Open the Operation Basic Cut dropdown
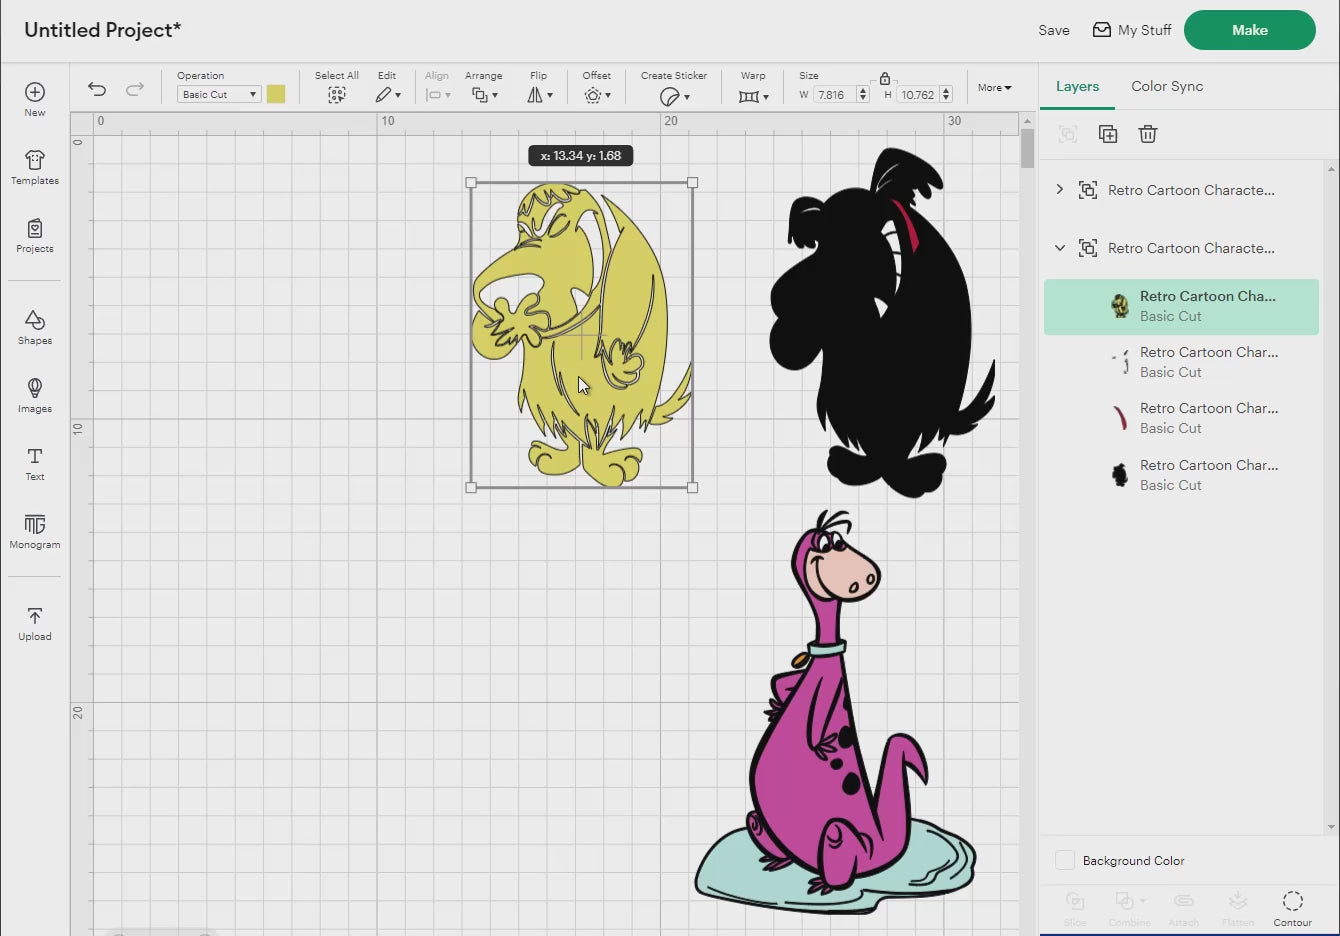 coord(219,94)
